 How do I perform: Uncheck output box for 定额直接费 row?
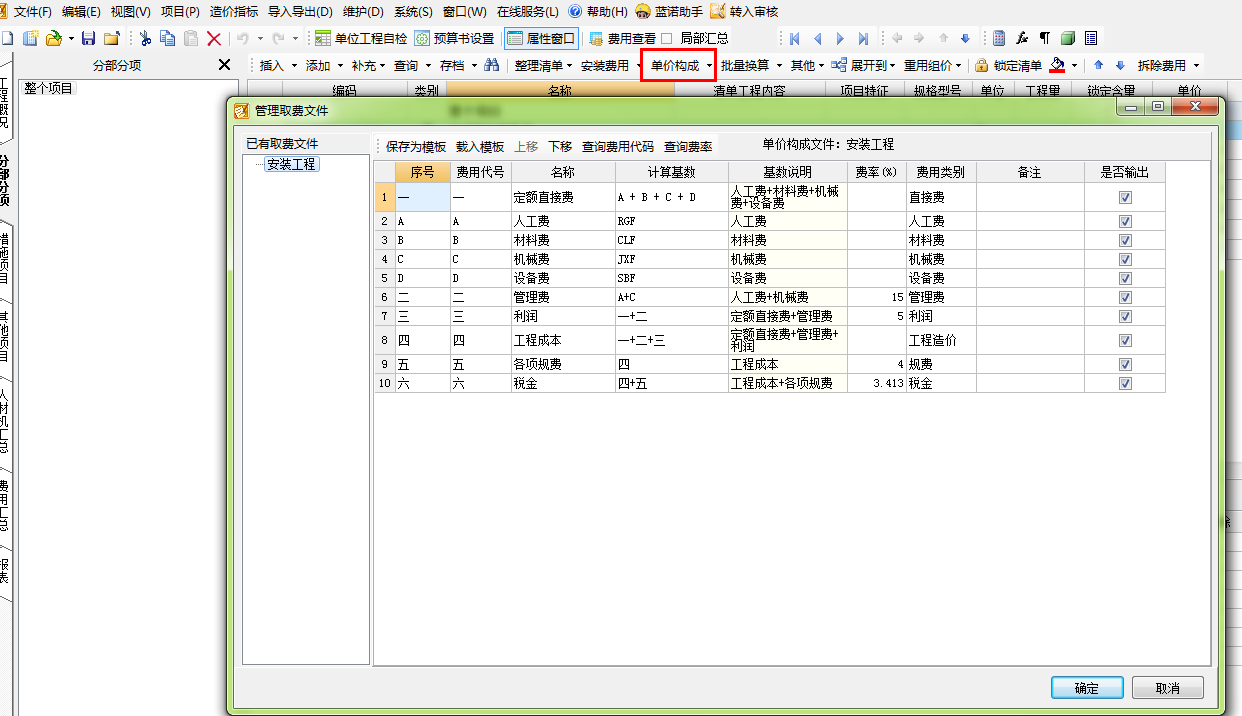pyautogui.click(x=1125, y=197)
